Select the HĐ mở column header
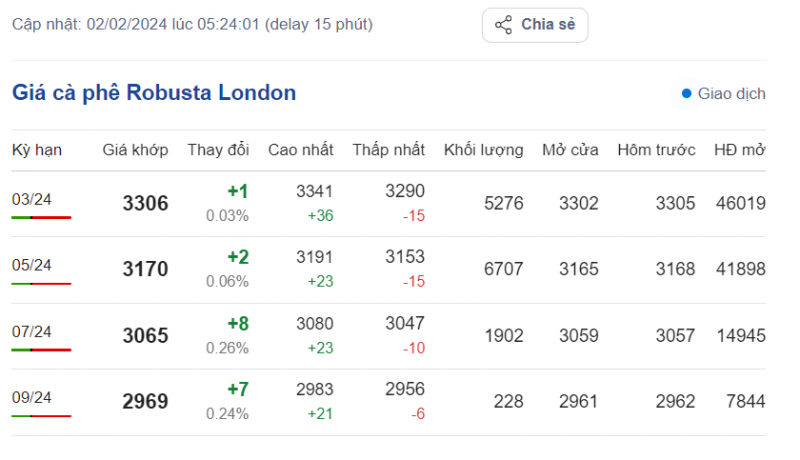 [740, 150]
